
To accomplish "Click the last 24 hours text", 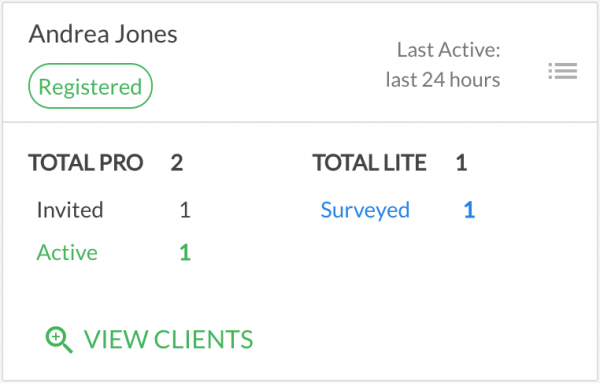I will click(x=443, y=80).
